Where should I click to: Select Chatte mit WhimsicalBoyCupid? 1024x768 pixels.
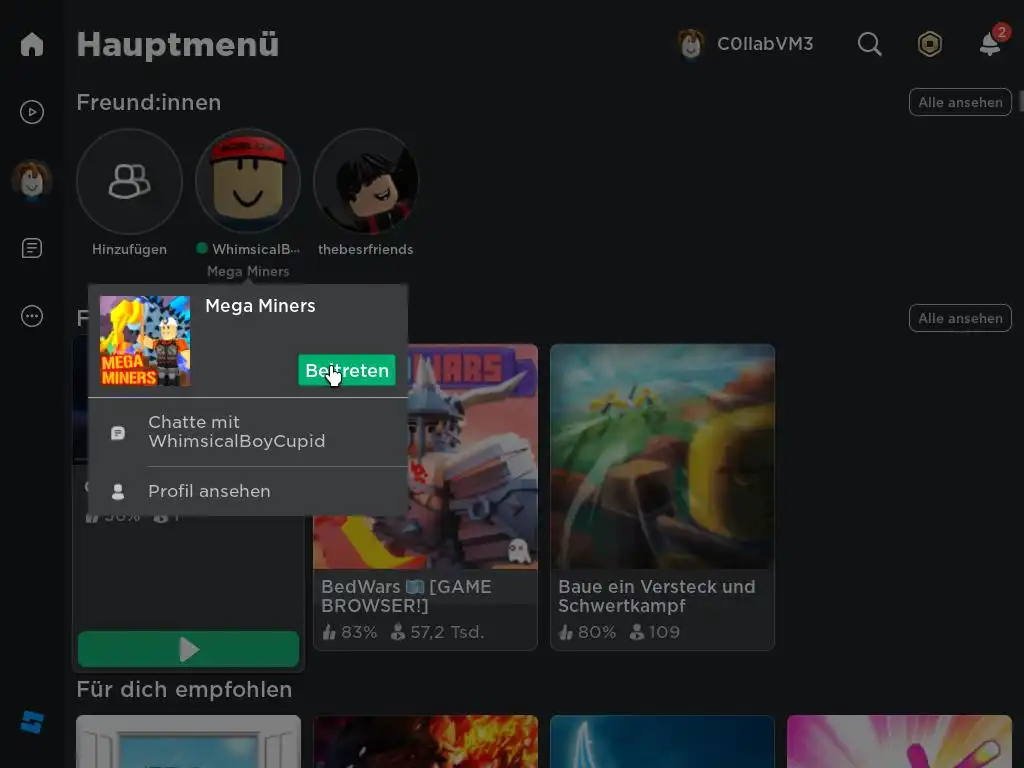[x=248, y=432]
